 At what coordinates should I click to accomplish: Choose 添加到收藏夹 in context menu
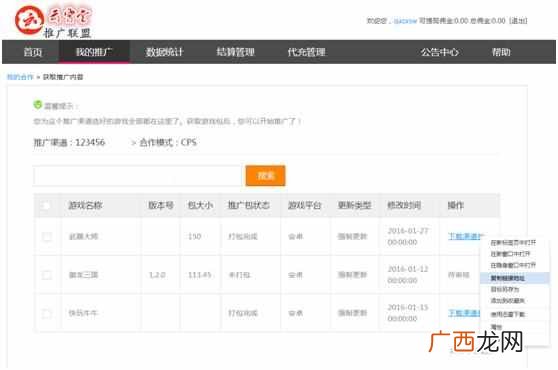click(507, 301)
